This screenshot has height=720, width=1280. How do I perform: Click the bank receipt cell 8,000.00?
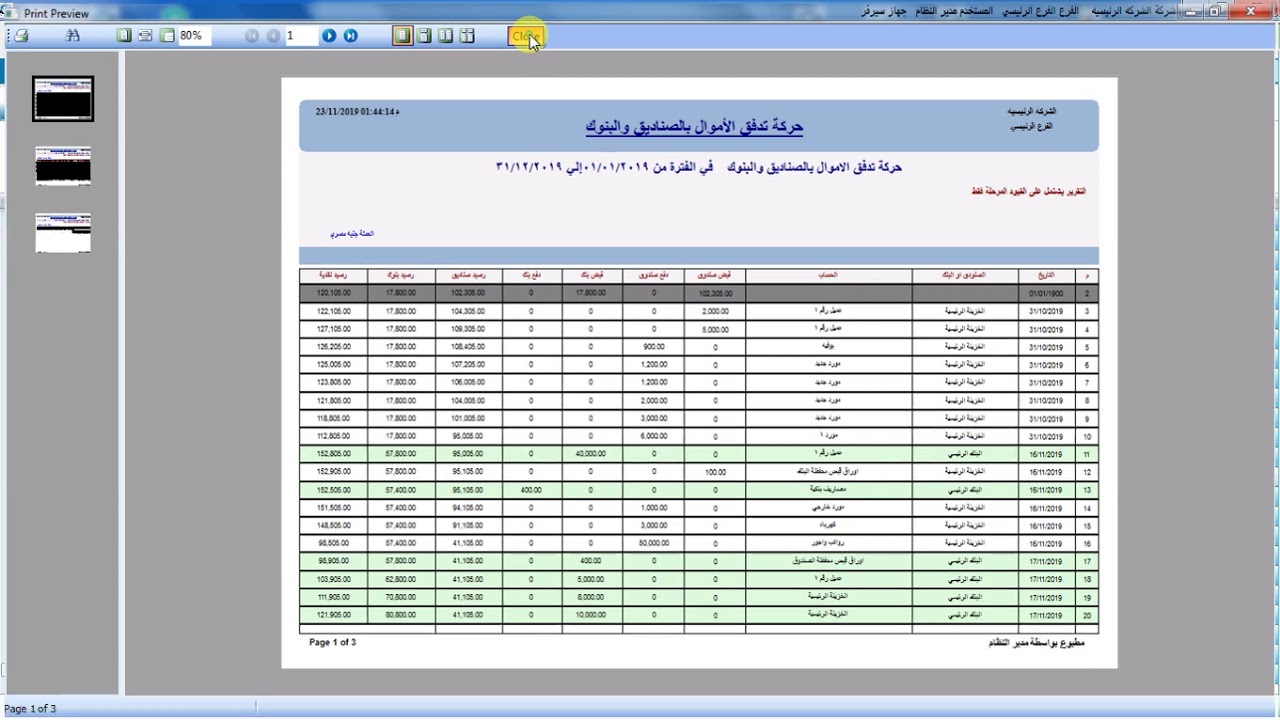591,597
